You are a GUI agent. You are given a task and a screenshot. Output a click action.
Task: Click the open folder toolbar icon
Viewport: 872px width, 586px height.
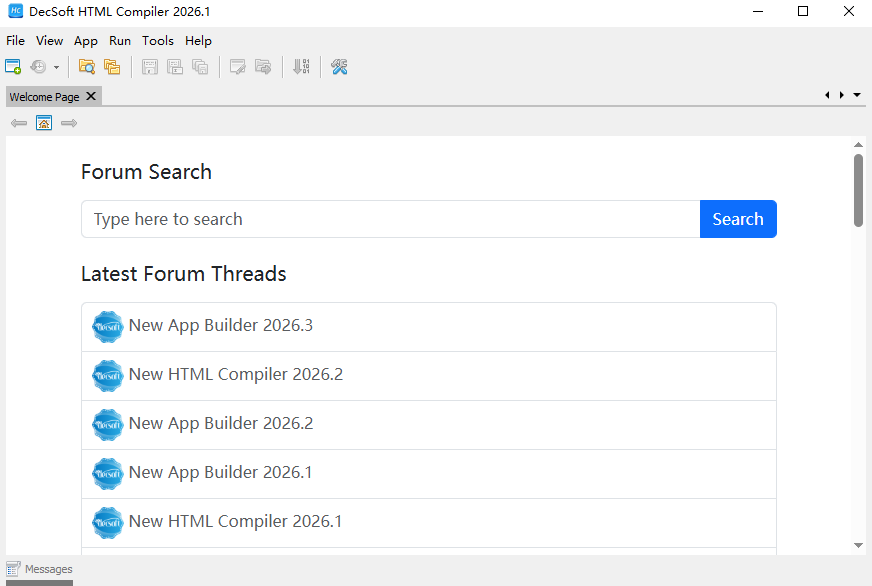tap(112, 66)
